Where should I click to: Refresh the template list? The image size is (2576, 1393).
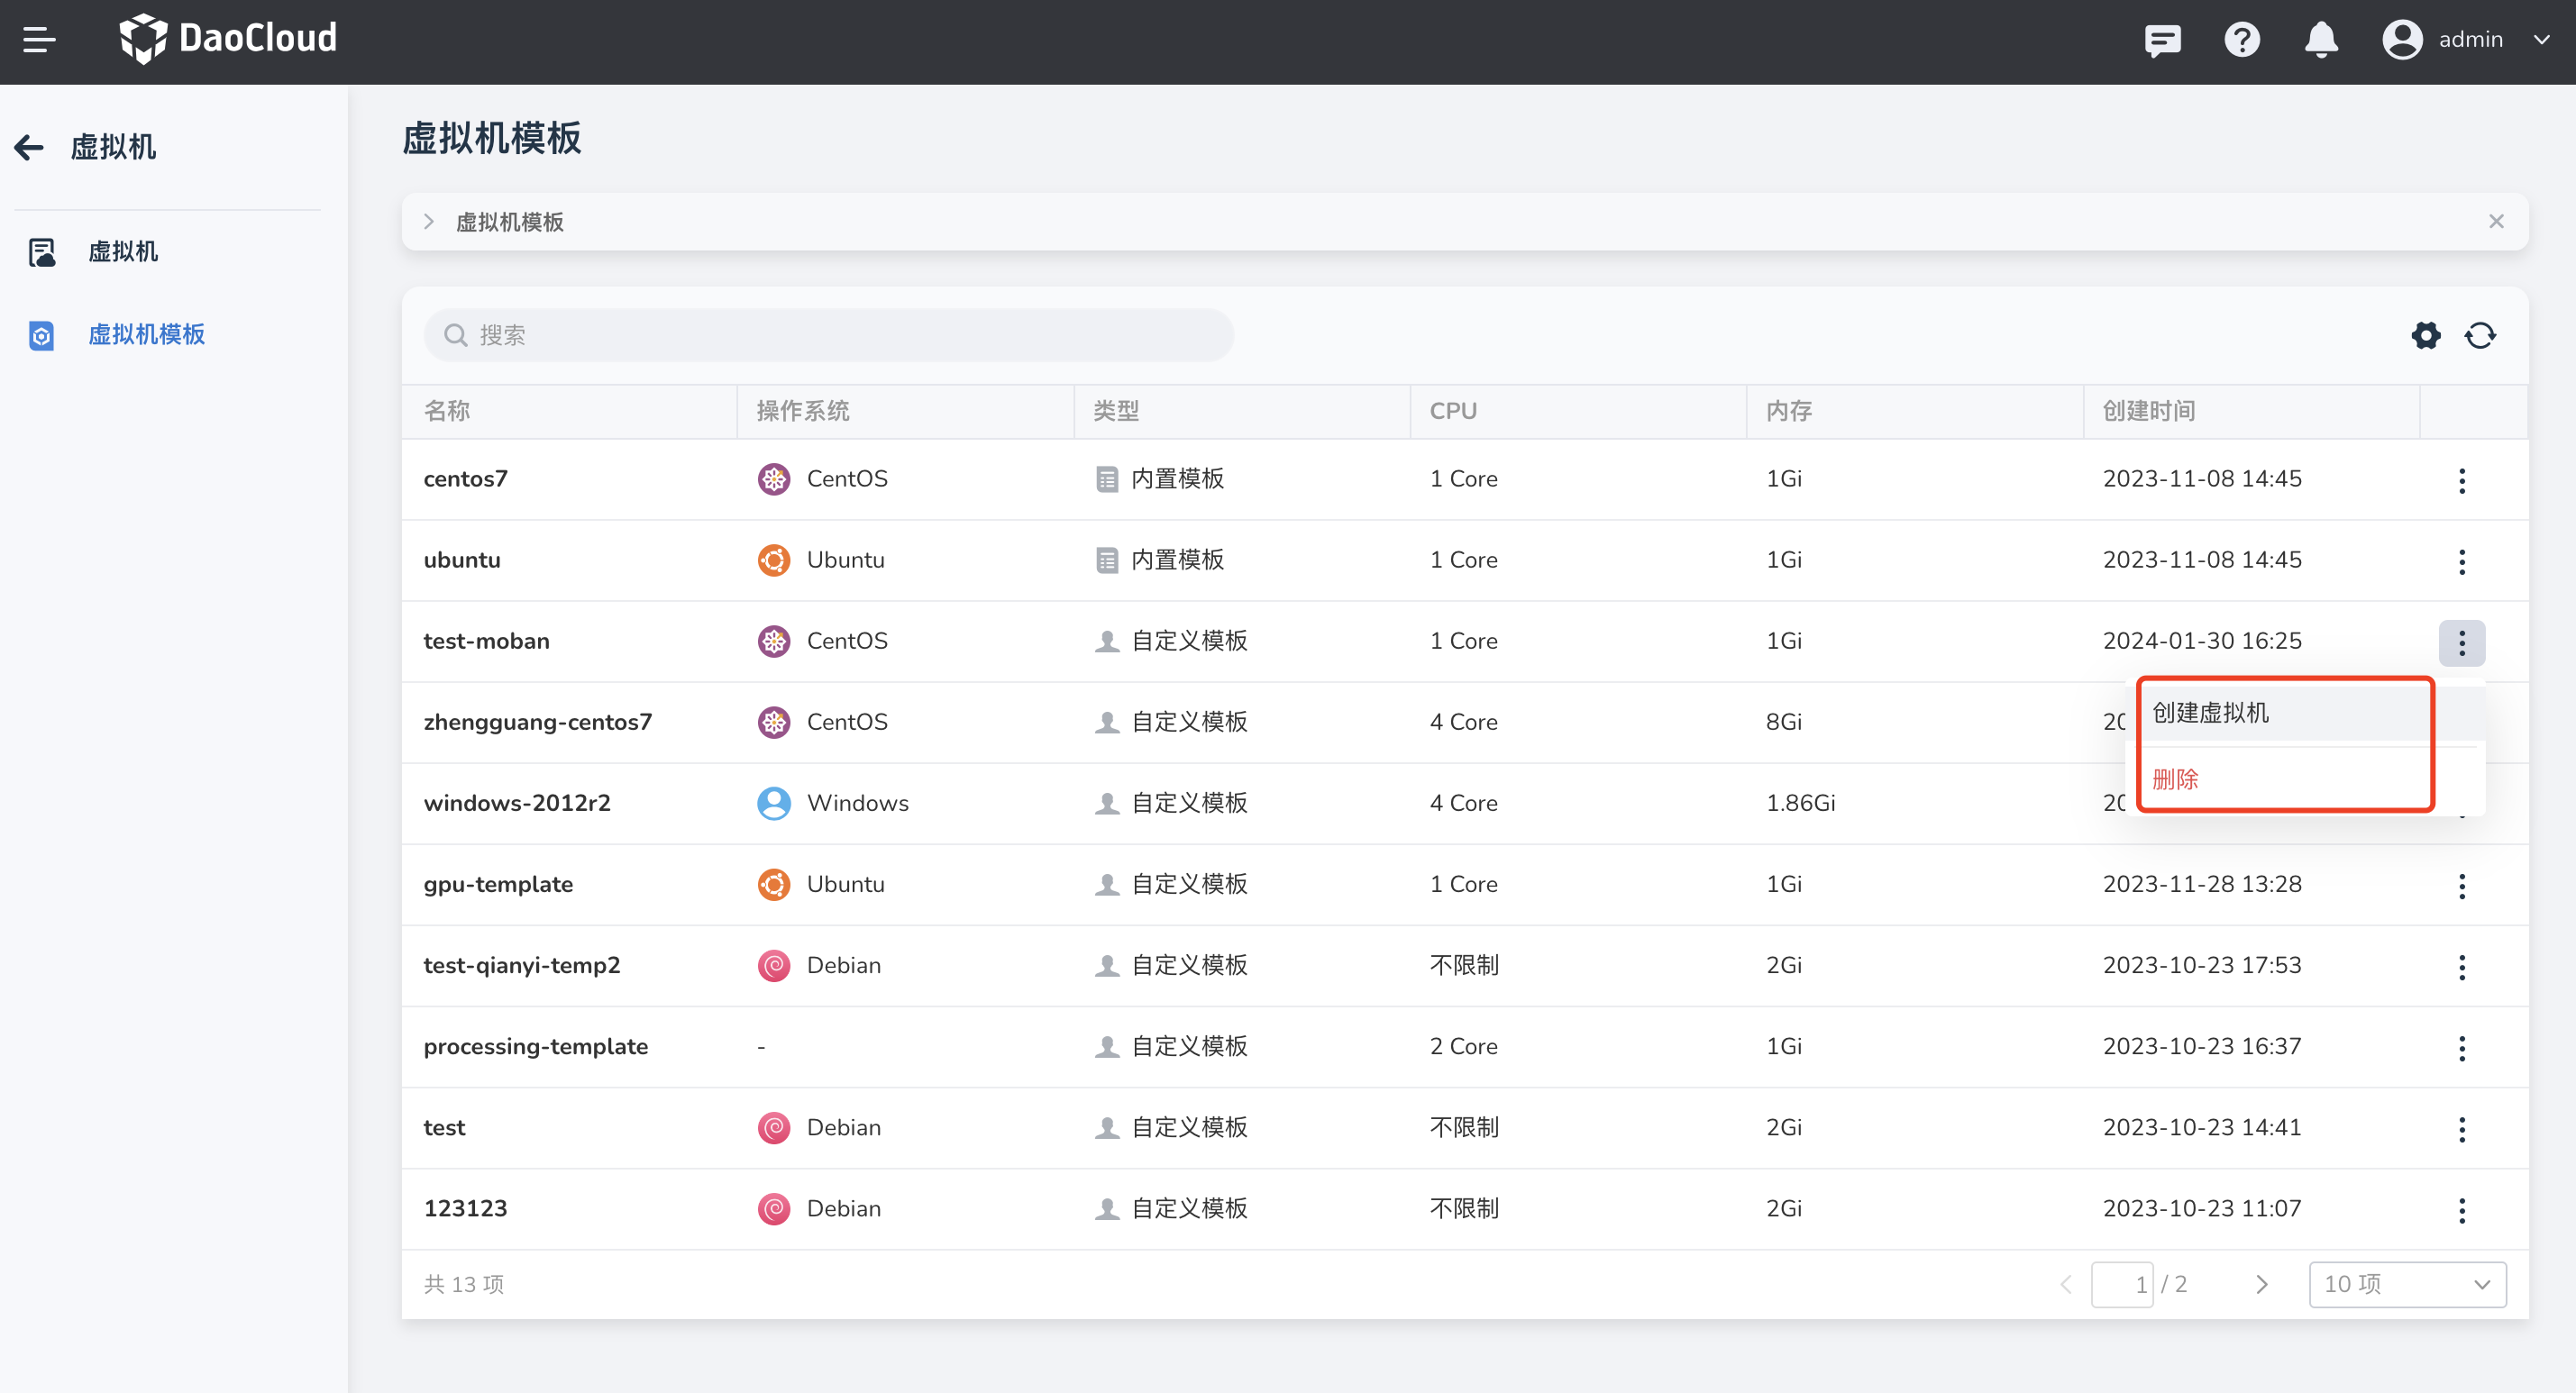(2480, 335)
